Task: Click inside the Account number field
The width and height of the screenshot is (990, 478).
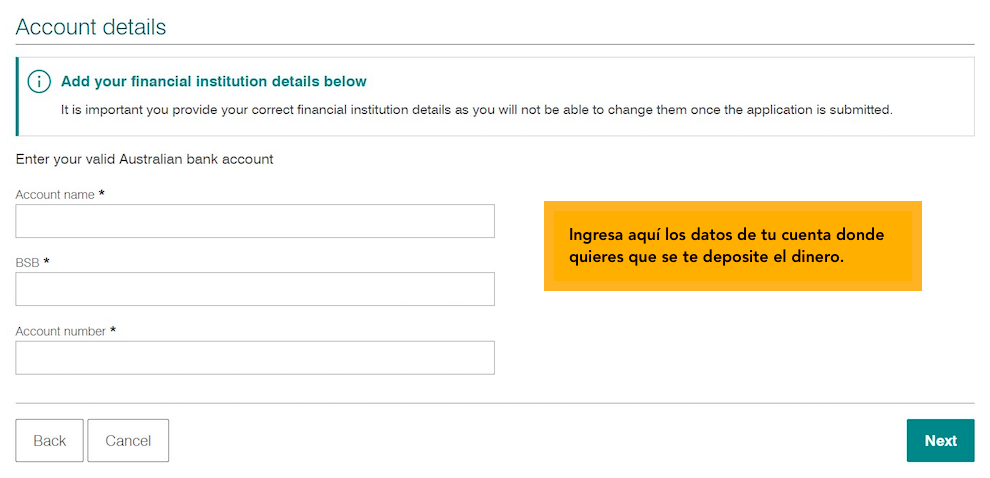Action: coord(255,358)
